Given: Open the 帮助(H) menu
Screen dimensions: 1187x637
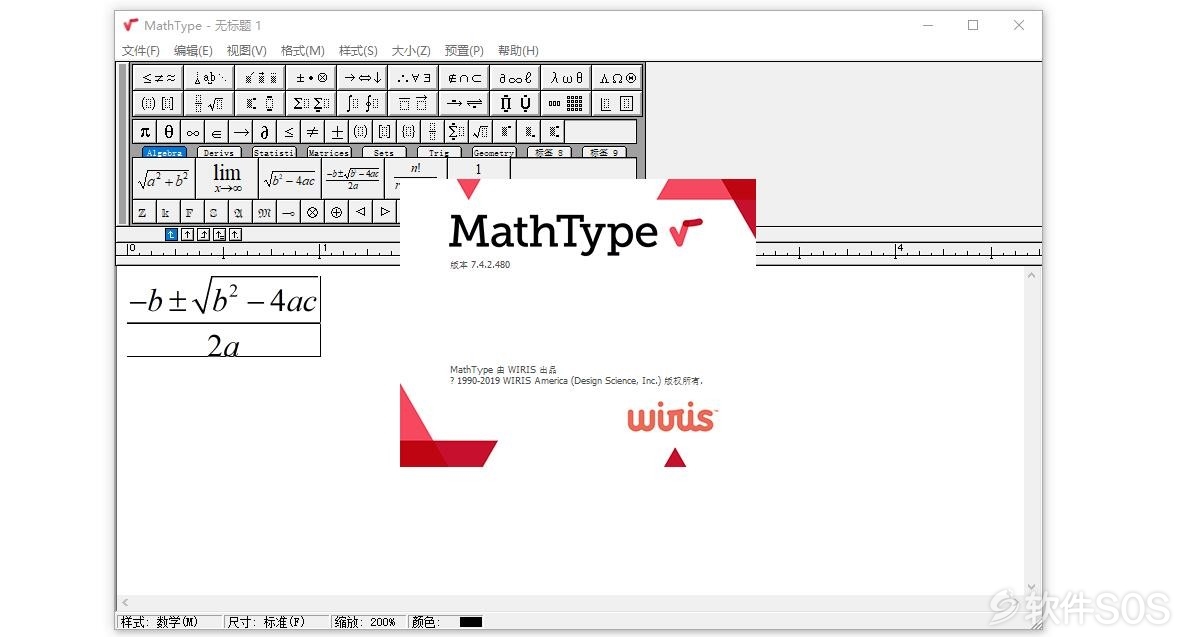Looking at the screenshot, I should 518,51.
